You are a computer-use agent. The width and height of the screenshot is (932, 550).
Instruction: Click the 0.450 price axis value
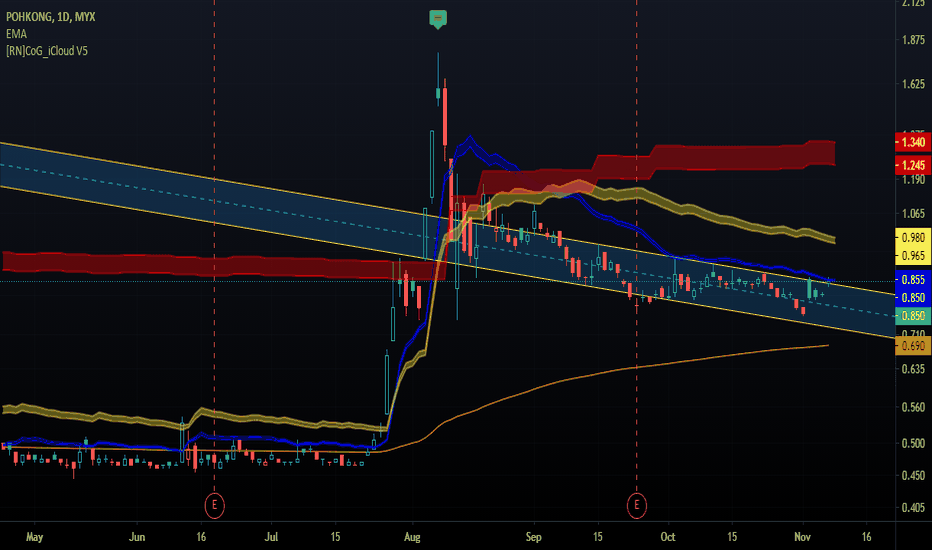pos(914,475)
